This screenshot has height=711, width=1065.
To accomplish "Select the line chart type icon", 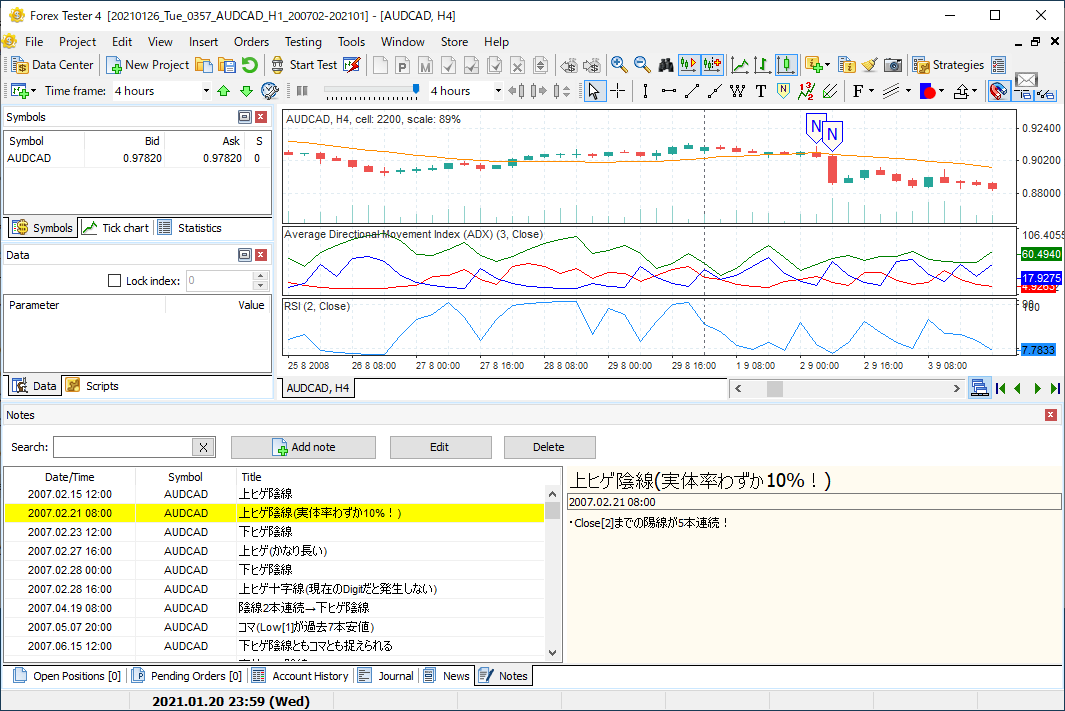I will pos(739,65).
